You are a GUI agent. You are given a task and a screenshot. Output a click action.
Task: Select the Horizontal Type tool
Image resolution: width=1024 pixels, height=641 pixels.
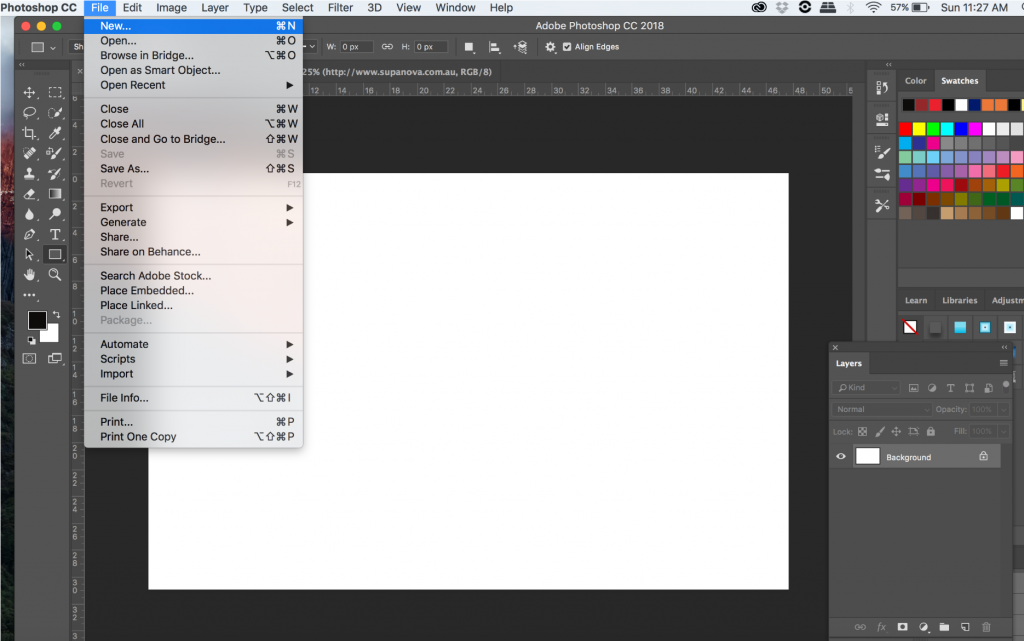(55, 233)
